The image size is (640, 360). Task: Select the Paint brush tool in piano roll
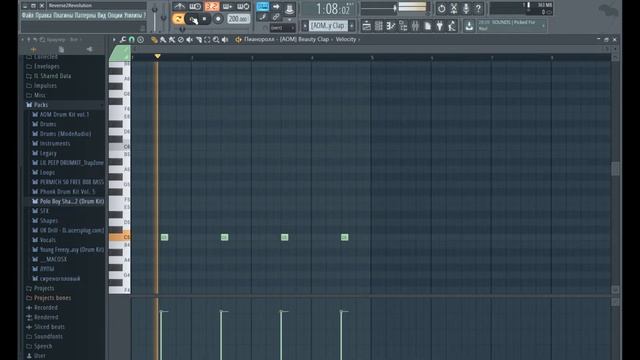163,40
